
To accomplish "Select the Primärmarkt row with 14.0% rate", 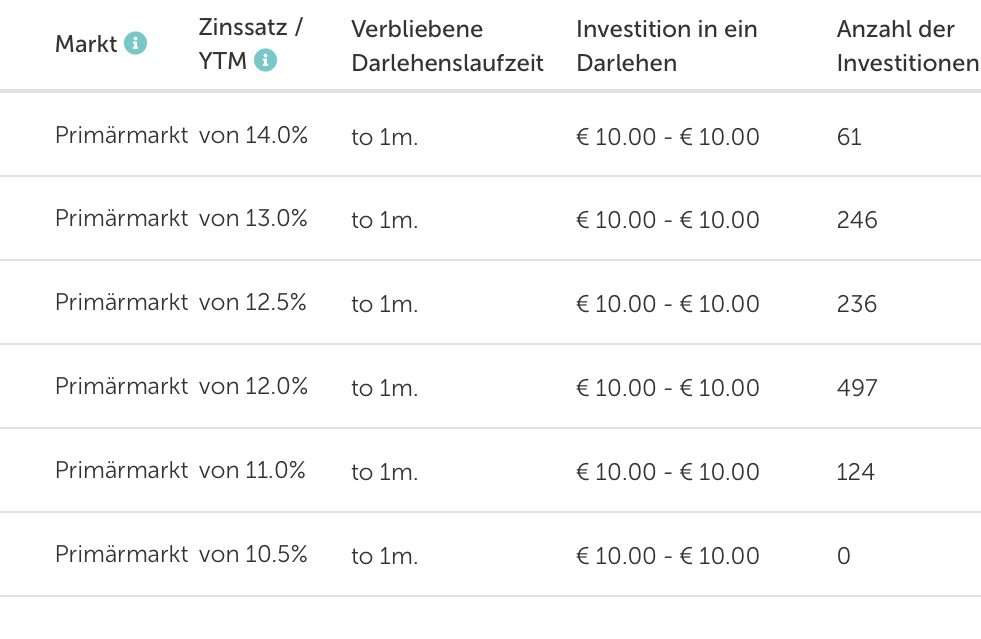I will (x=121, y=135).
